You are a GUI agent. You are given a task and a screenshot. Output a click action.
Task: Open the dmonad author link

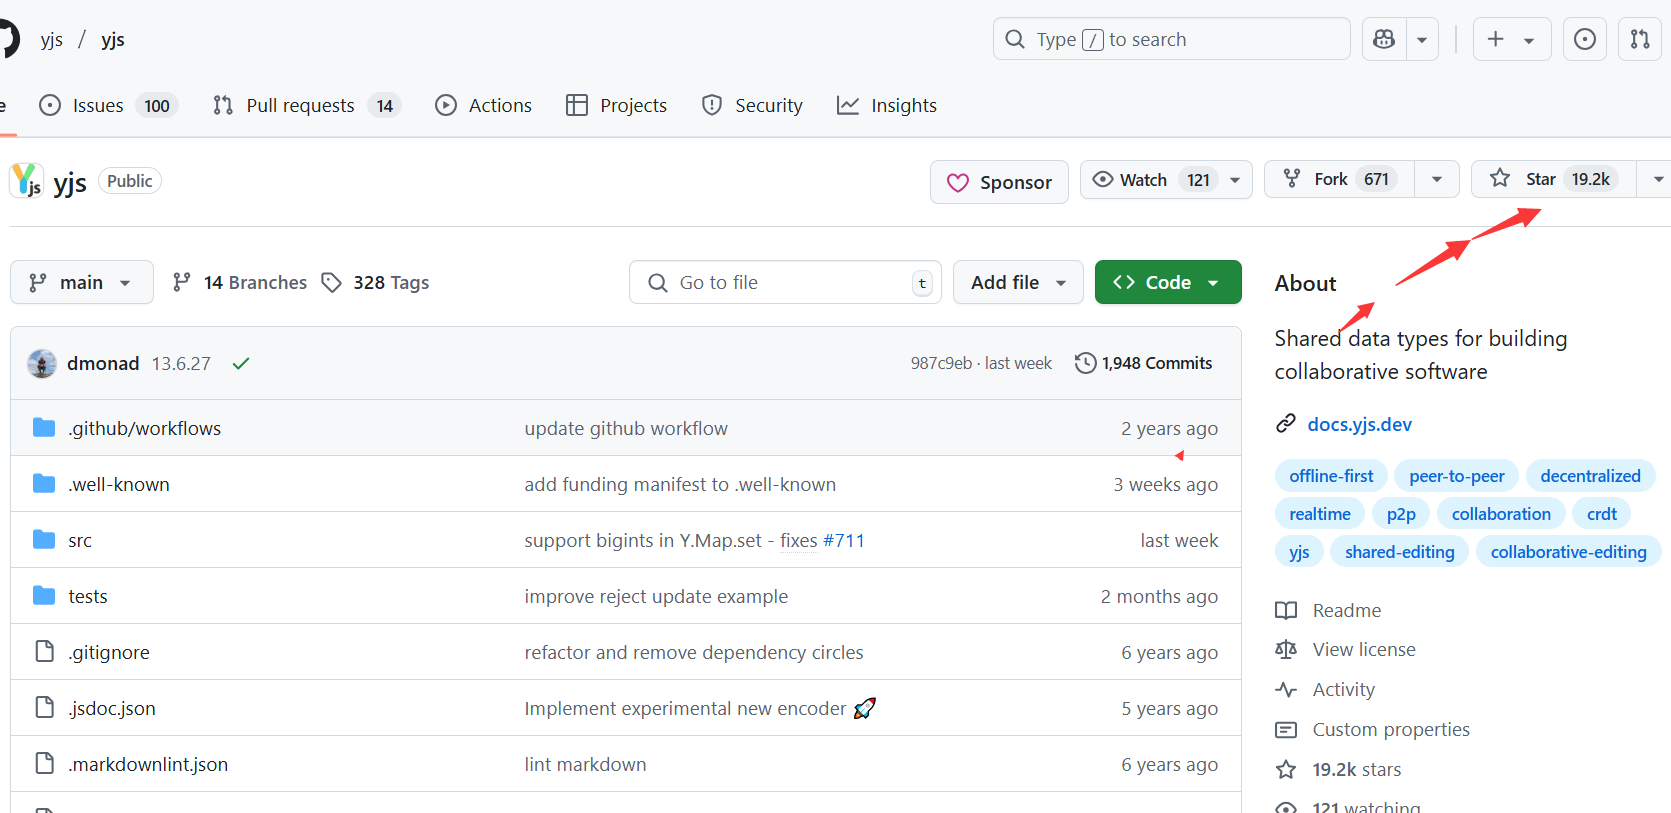click(x=103, y=363)
